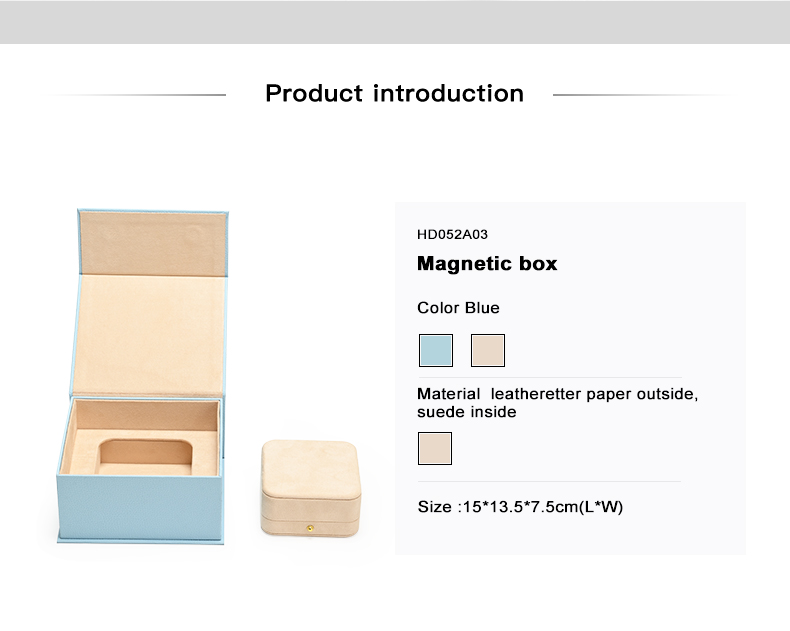Click the Material description text

[x=558, y=403]
